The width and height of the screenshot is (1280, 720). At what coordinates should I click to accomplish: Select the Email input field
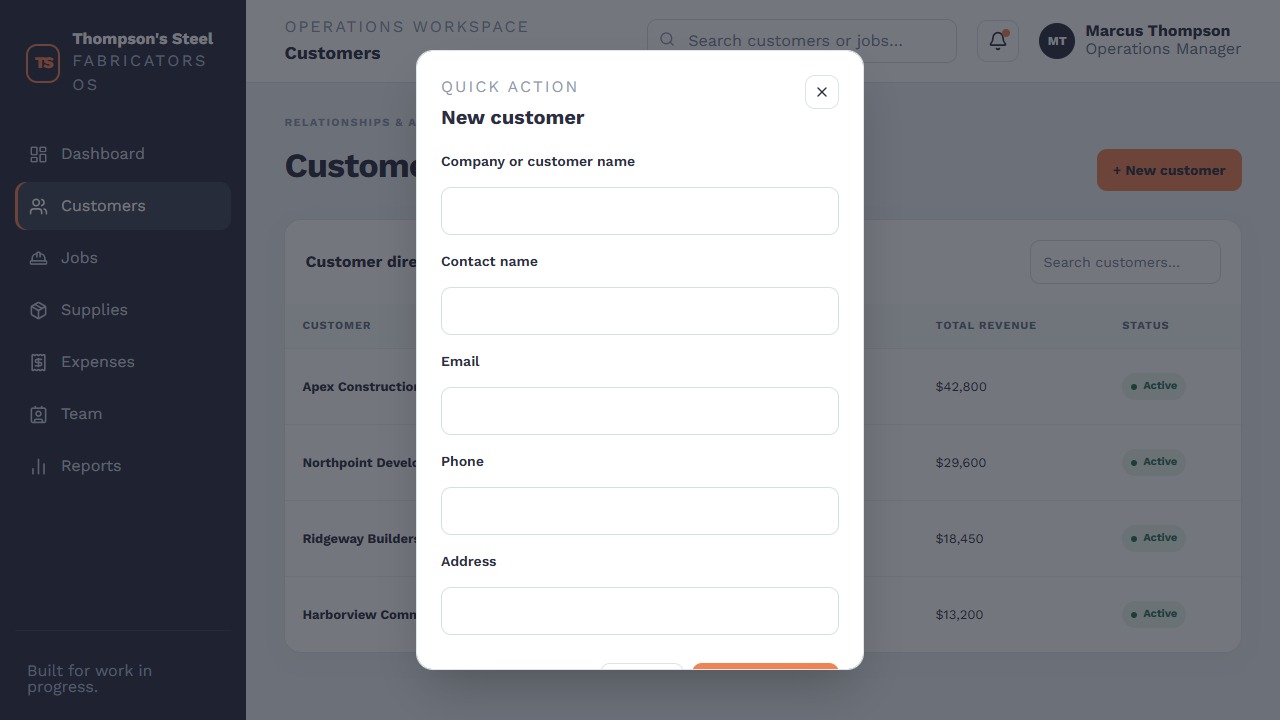[640, 411]
